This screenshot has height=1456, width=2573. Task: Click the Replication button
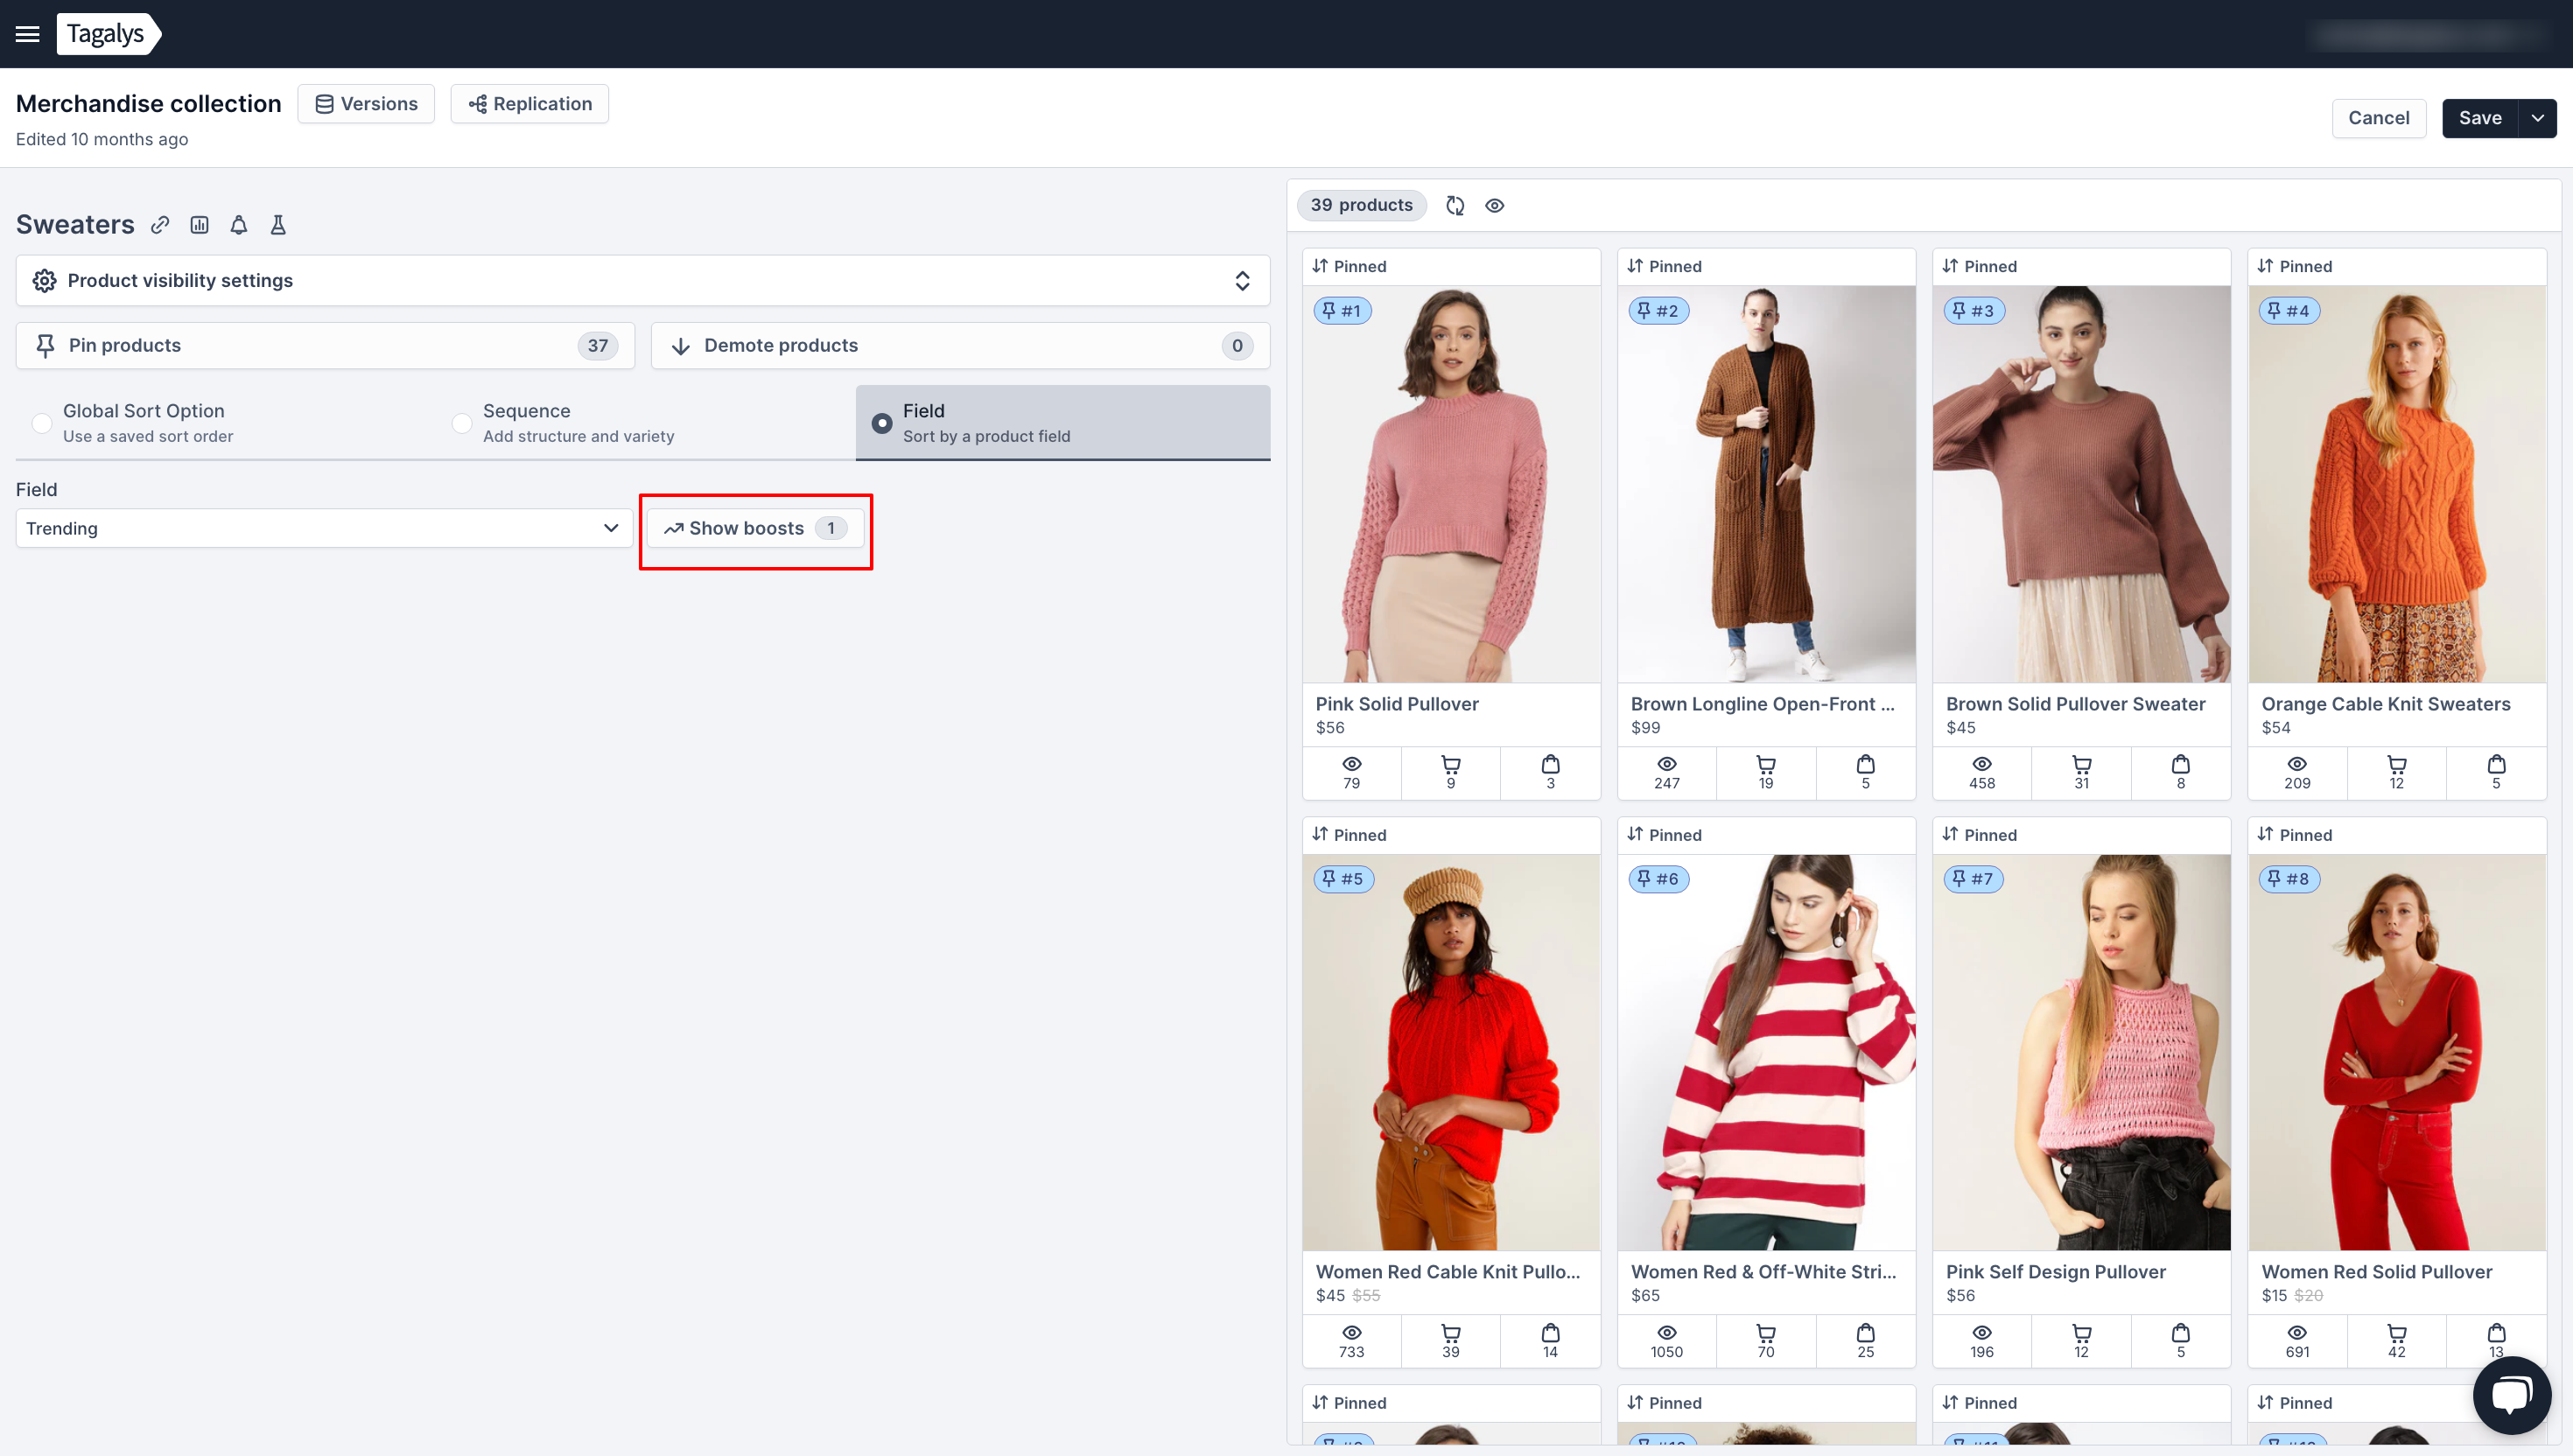click(530, 104)
